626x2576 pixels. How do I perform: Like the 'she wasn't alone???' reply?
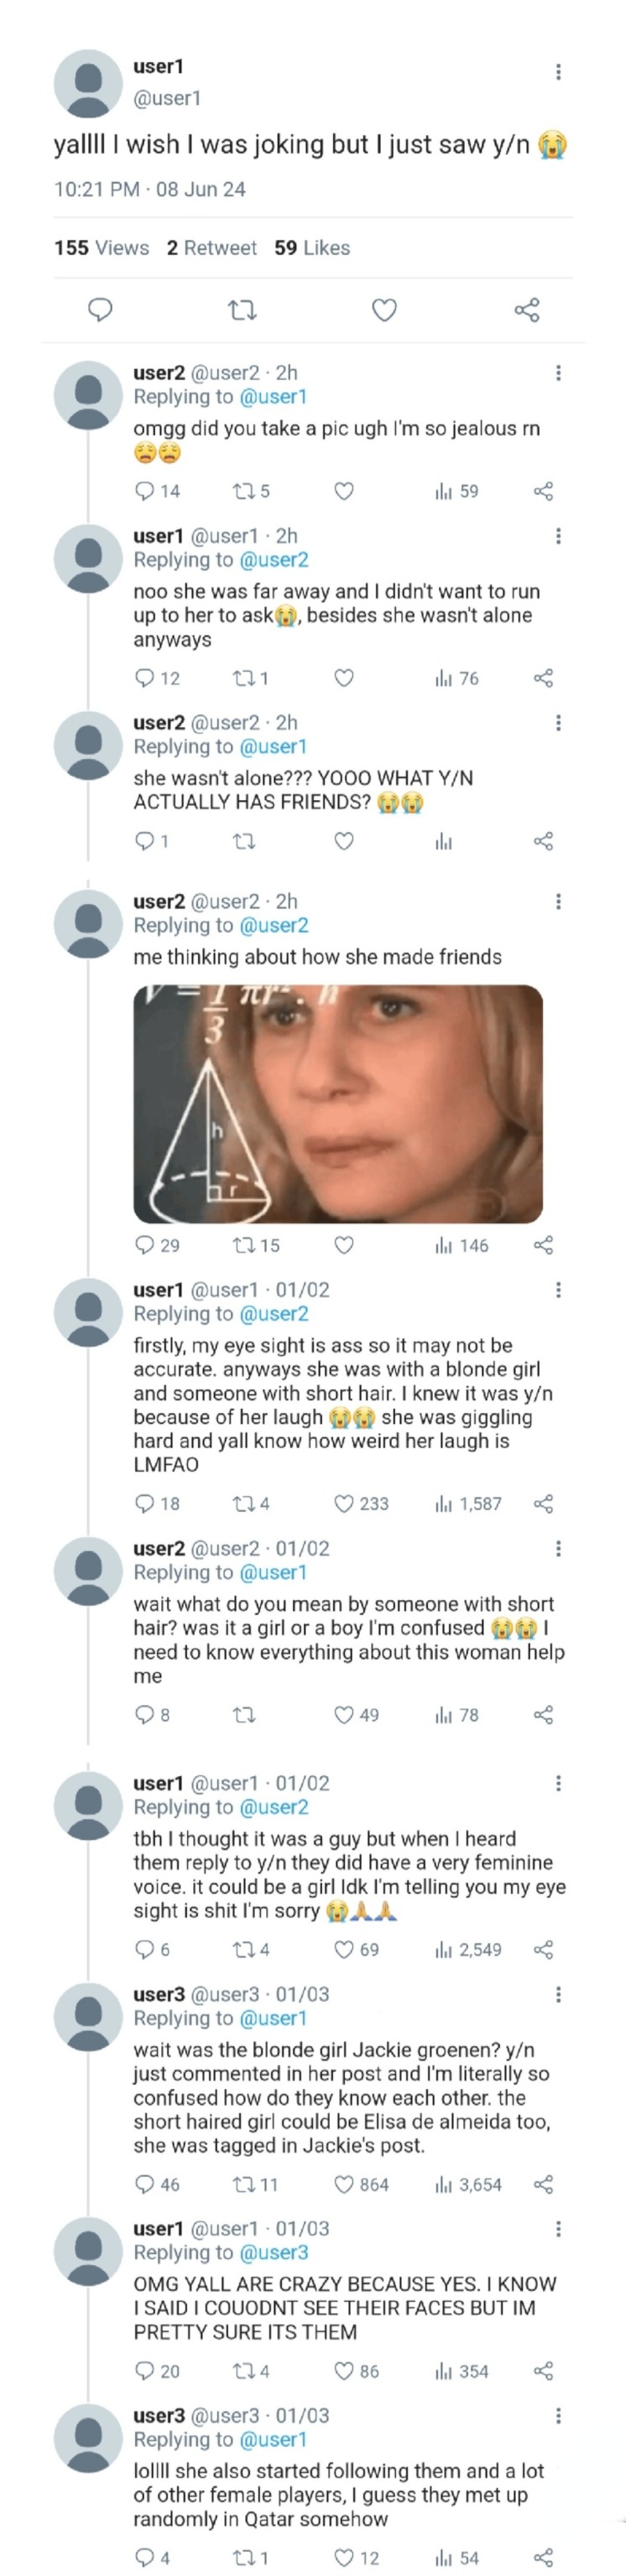pyautogui.click(x=344, y=841)
